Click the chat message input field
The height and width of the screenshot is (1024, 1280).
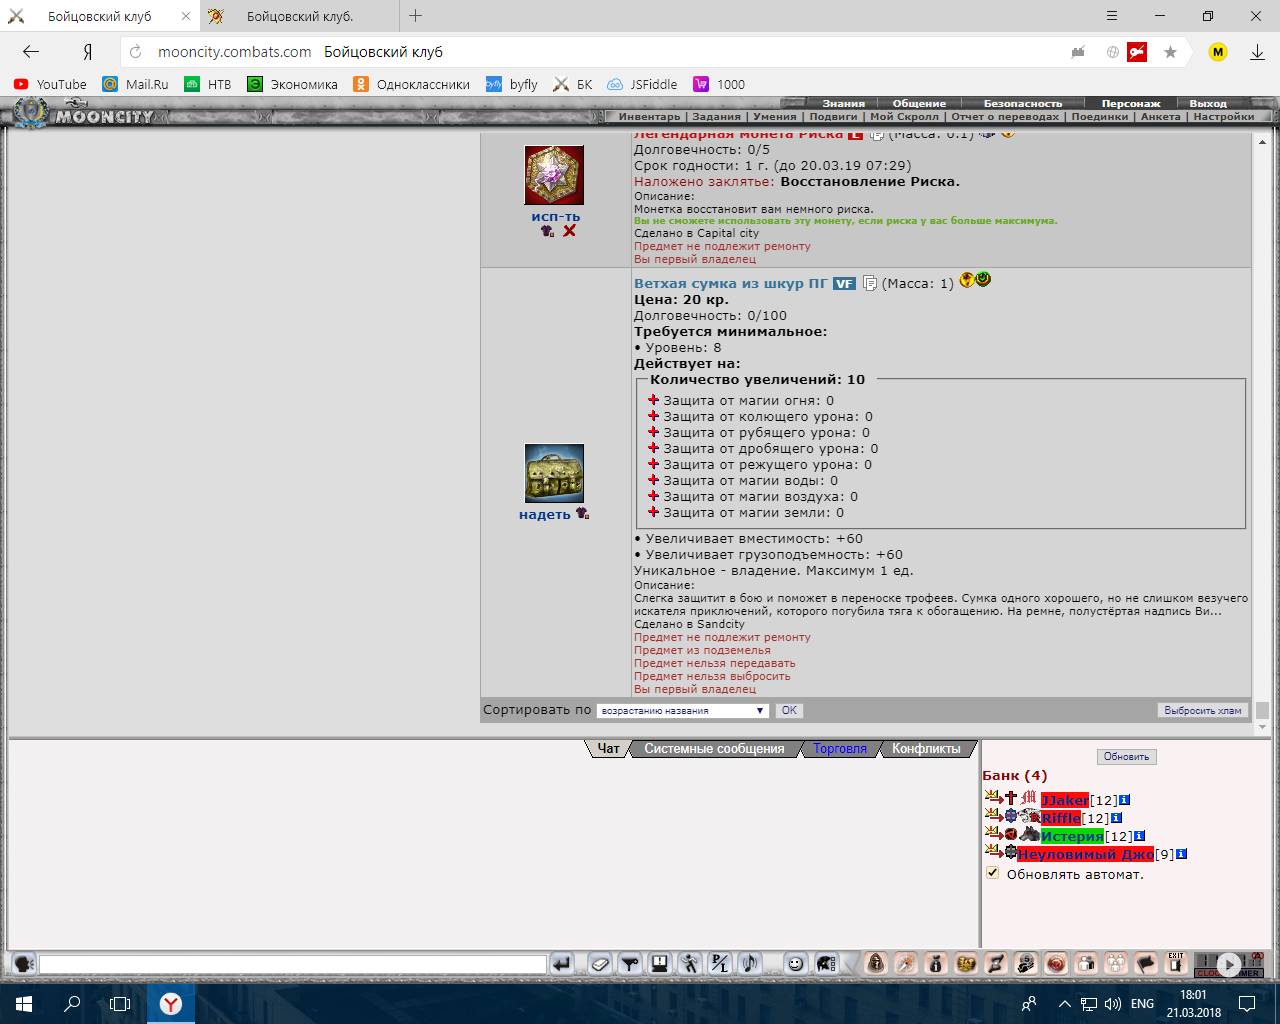click(x=292, y=964)
